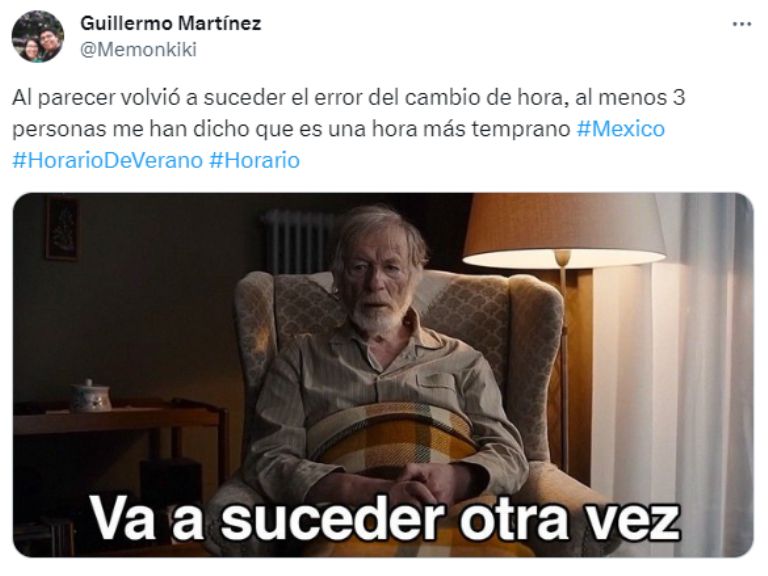
Task: Click the lit lampshade in the meme
Action: pyautogui.click(x=564, y=230)
